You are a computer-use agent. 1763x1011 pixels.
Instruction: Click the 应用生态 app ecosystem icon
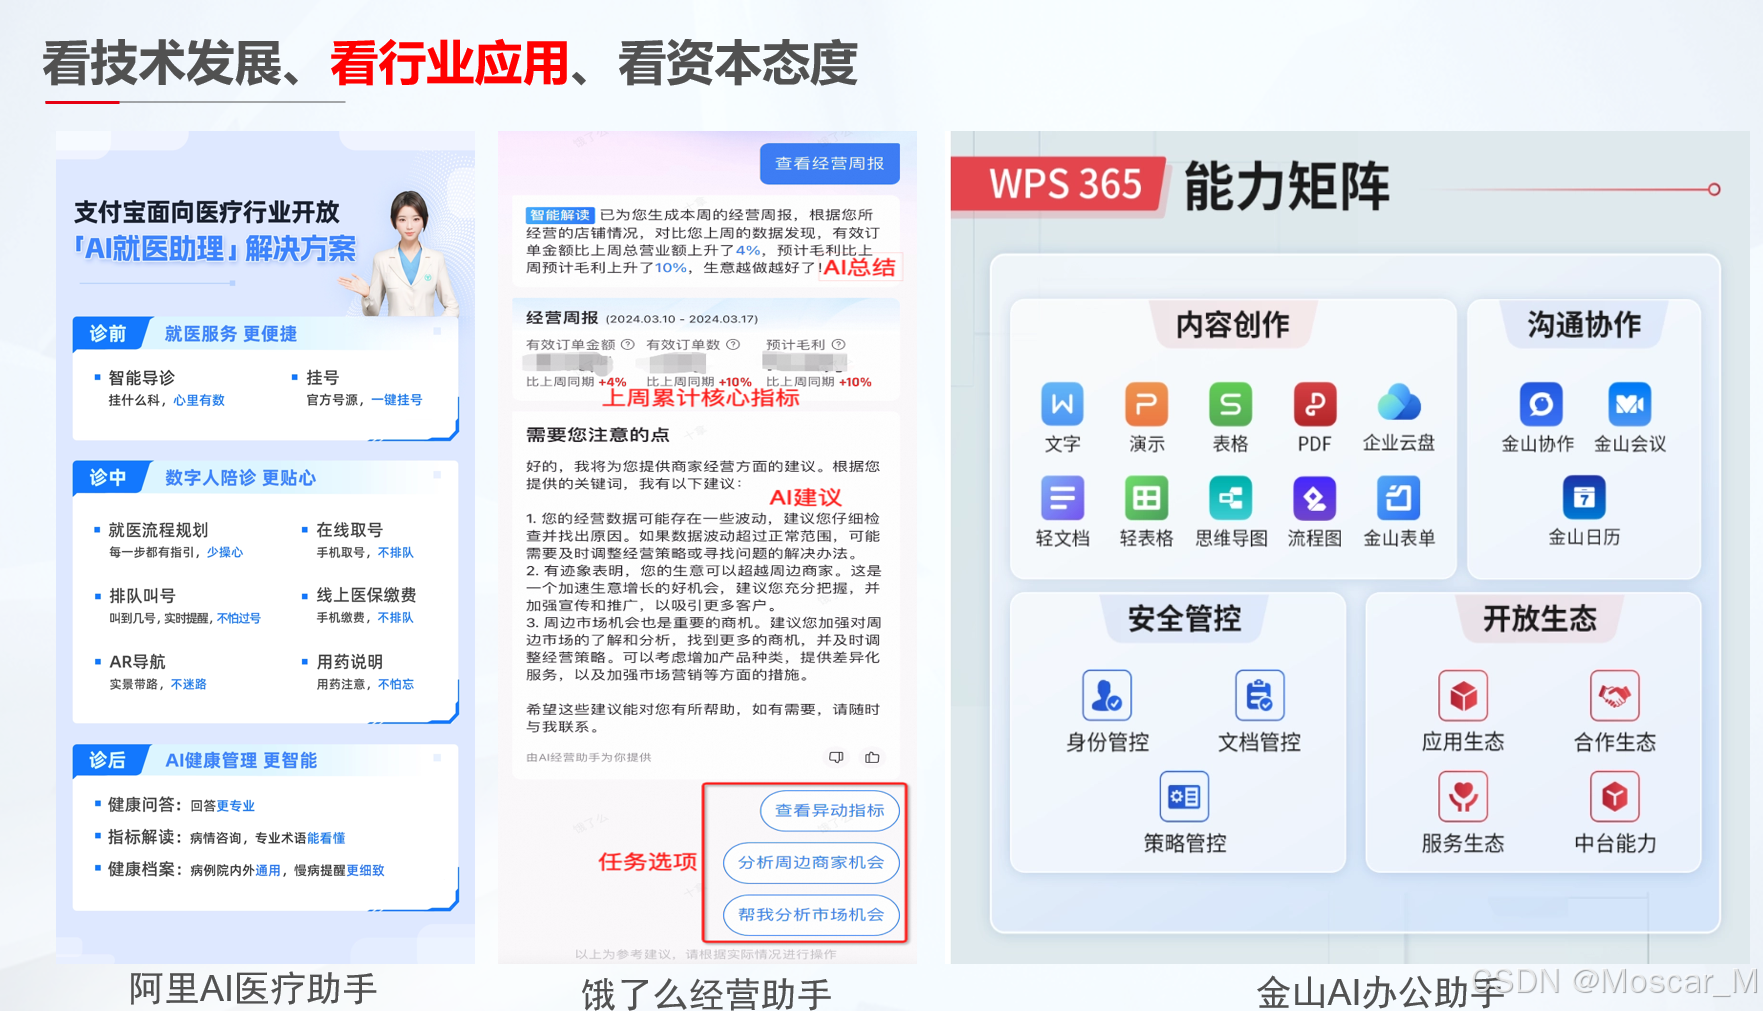pos(1463,695)
